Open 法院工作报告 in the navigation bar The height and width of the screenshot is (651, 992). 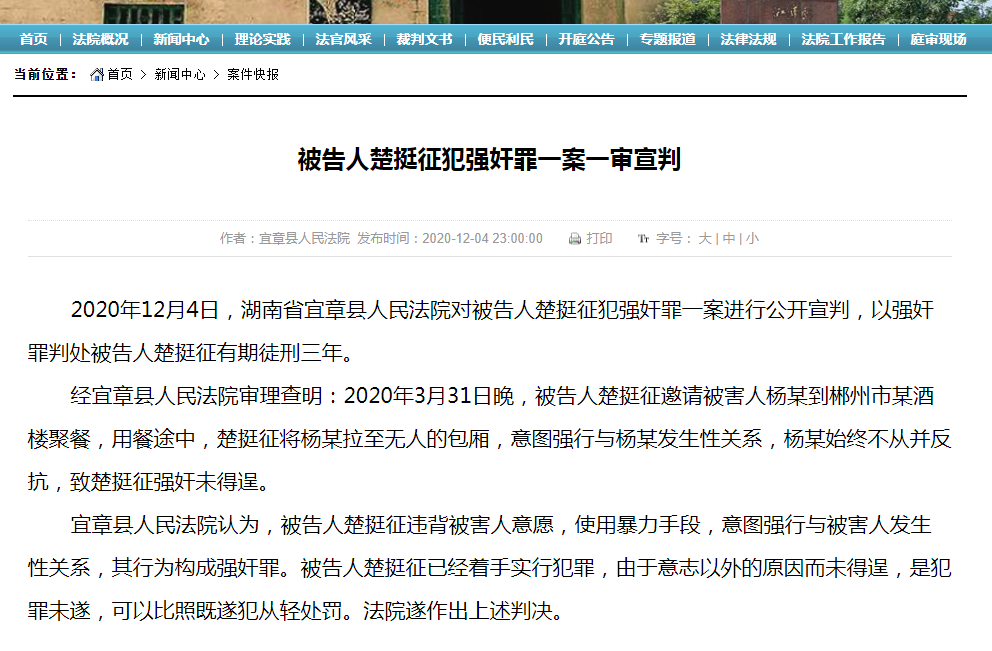coord(843,39)
